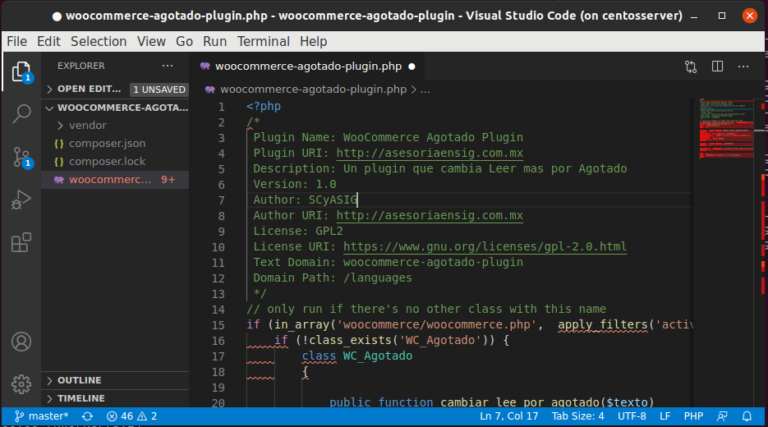
Task: Open the Extensions view
Action: click(21, 242)
